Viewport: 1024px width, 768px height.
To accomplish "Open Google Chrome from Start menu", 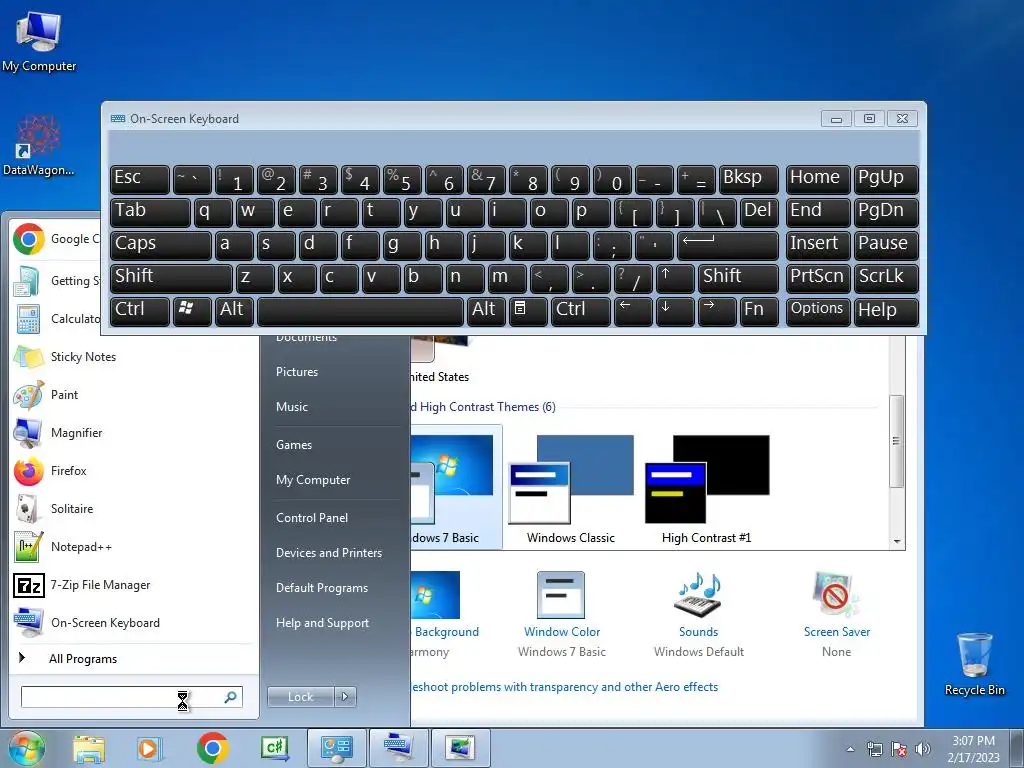I will [56, 239].
